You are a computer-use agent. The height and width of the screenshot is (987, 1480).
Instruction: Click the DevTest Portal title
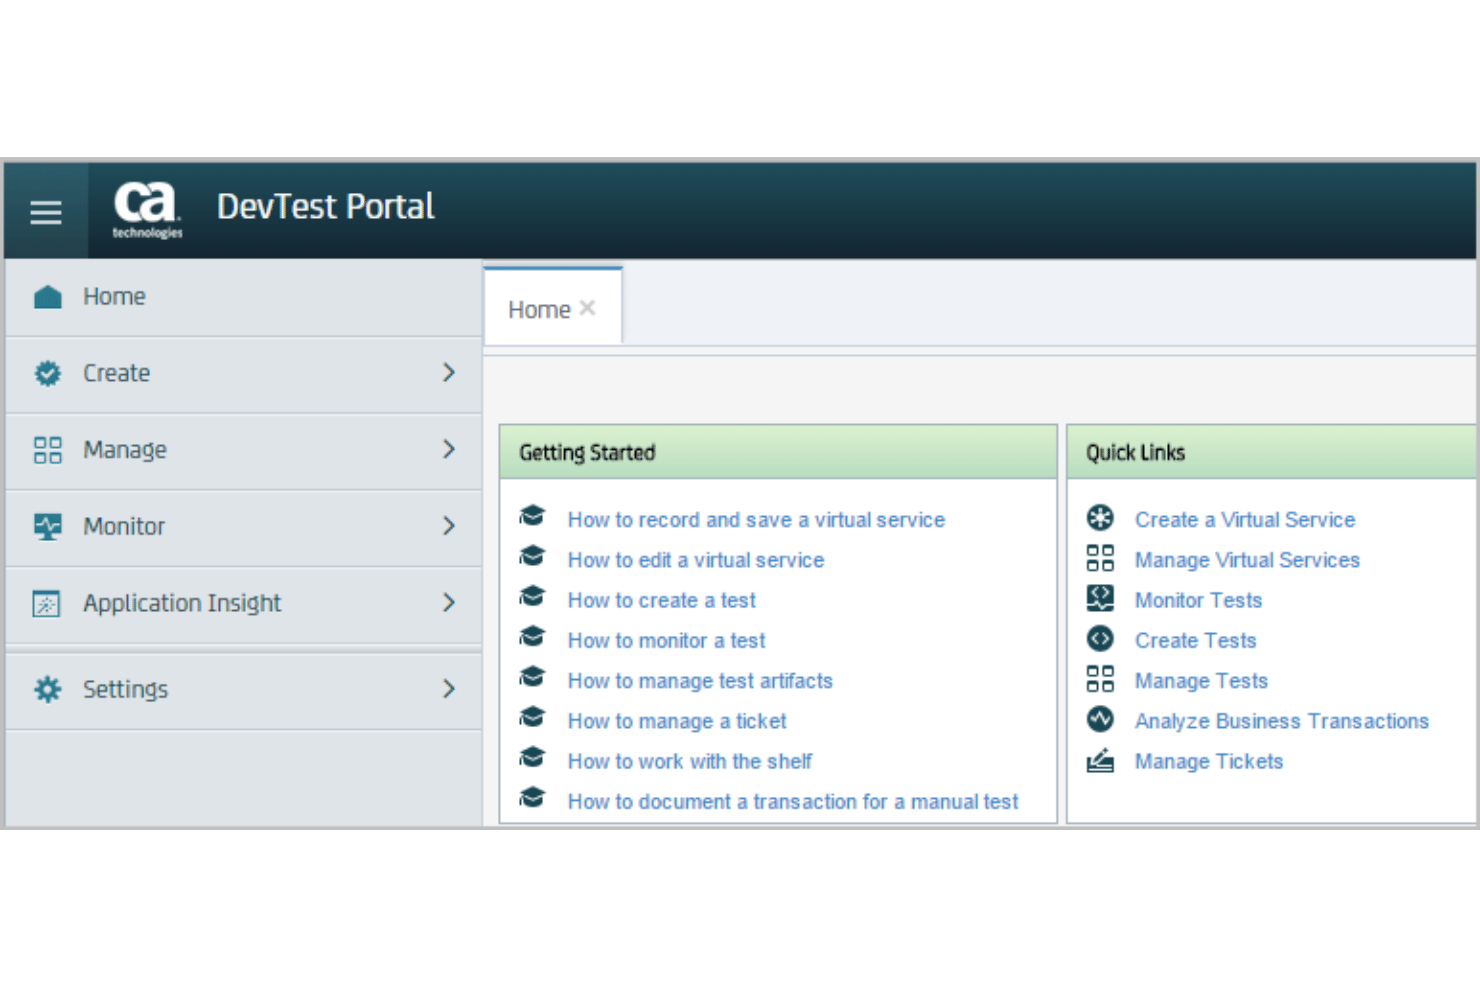tap(326, 207)
